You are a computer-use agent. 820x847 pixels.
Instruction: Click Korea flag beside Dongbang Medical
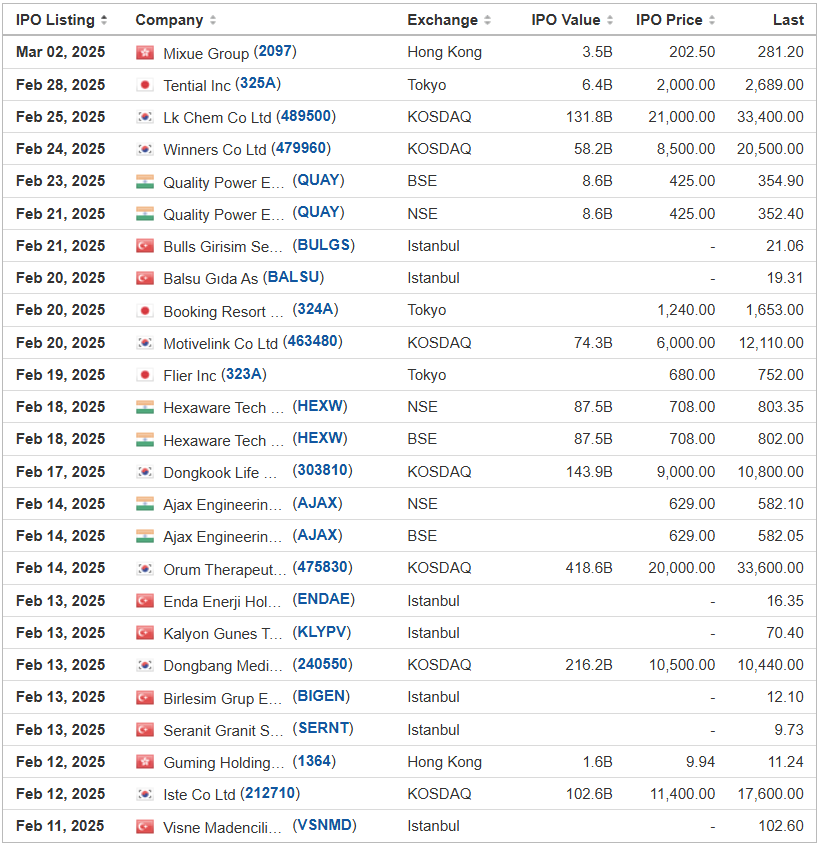(145, 665)
